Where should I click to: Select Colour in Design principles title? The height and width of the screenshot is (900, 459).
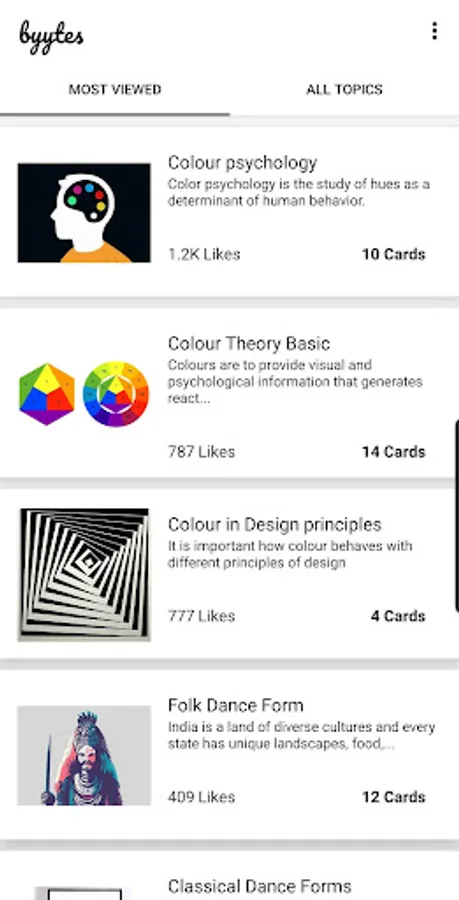274,525
